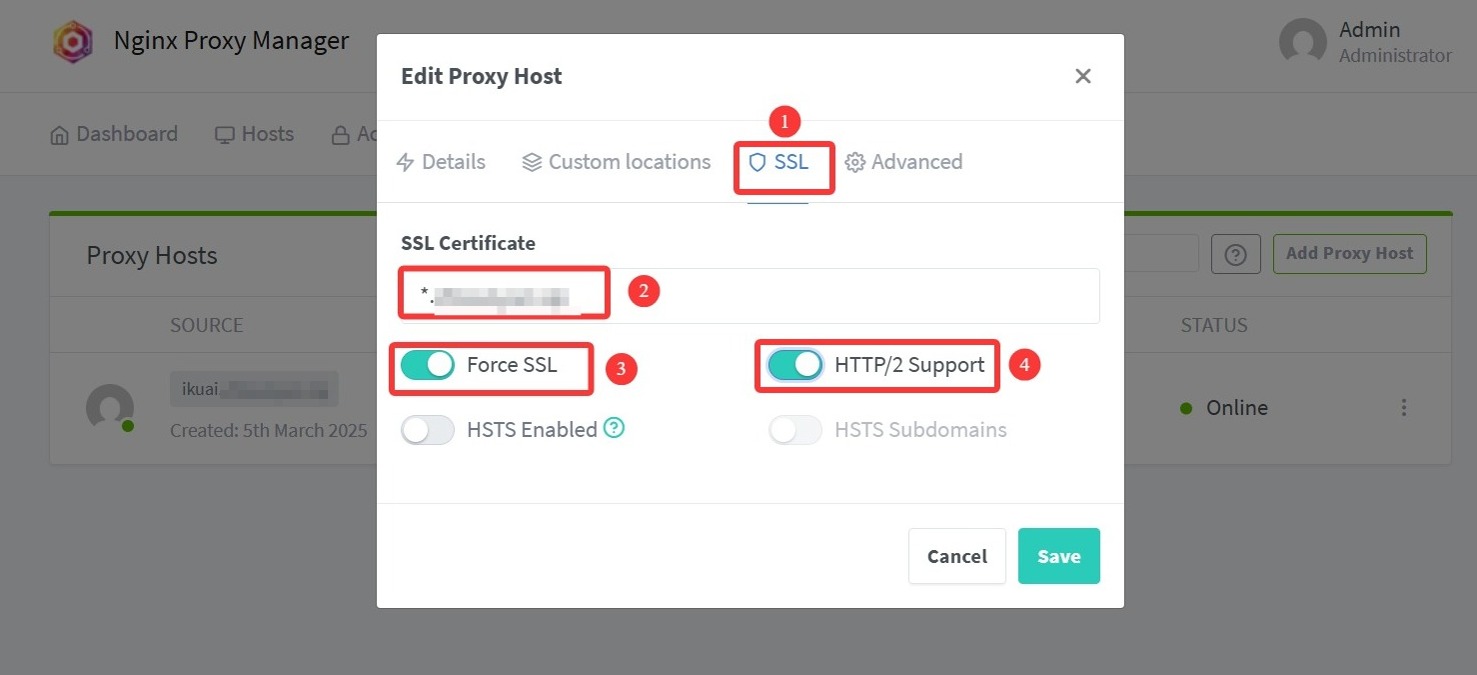Click the ikuai proxy host avatar icon
Viewport: 1477px width, 675px height.
[110, 408]
